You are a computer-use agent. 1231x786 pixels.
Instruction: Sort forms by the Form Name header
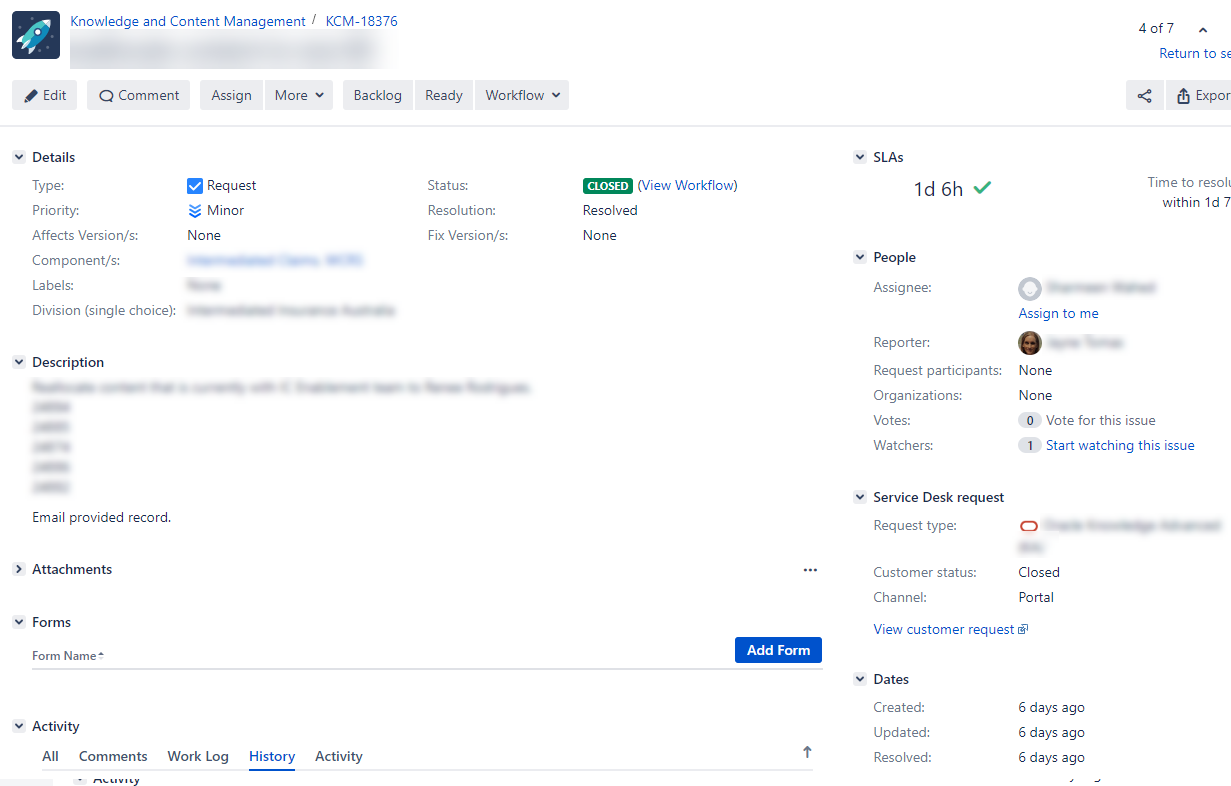(68, 656)
